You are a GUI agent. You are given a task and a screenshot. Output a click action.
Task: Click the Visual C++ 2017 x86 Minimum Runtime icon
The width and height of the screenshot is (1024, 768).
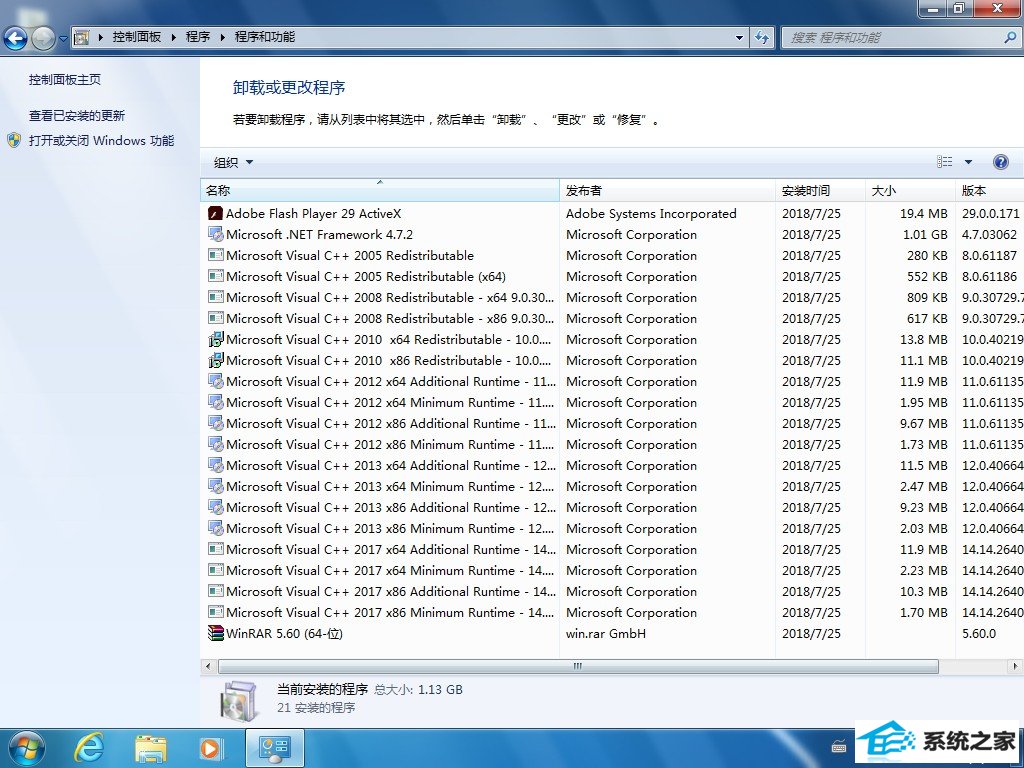coord(216,613)
